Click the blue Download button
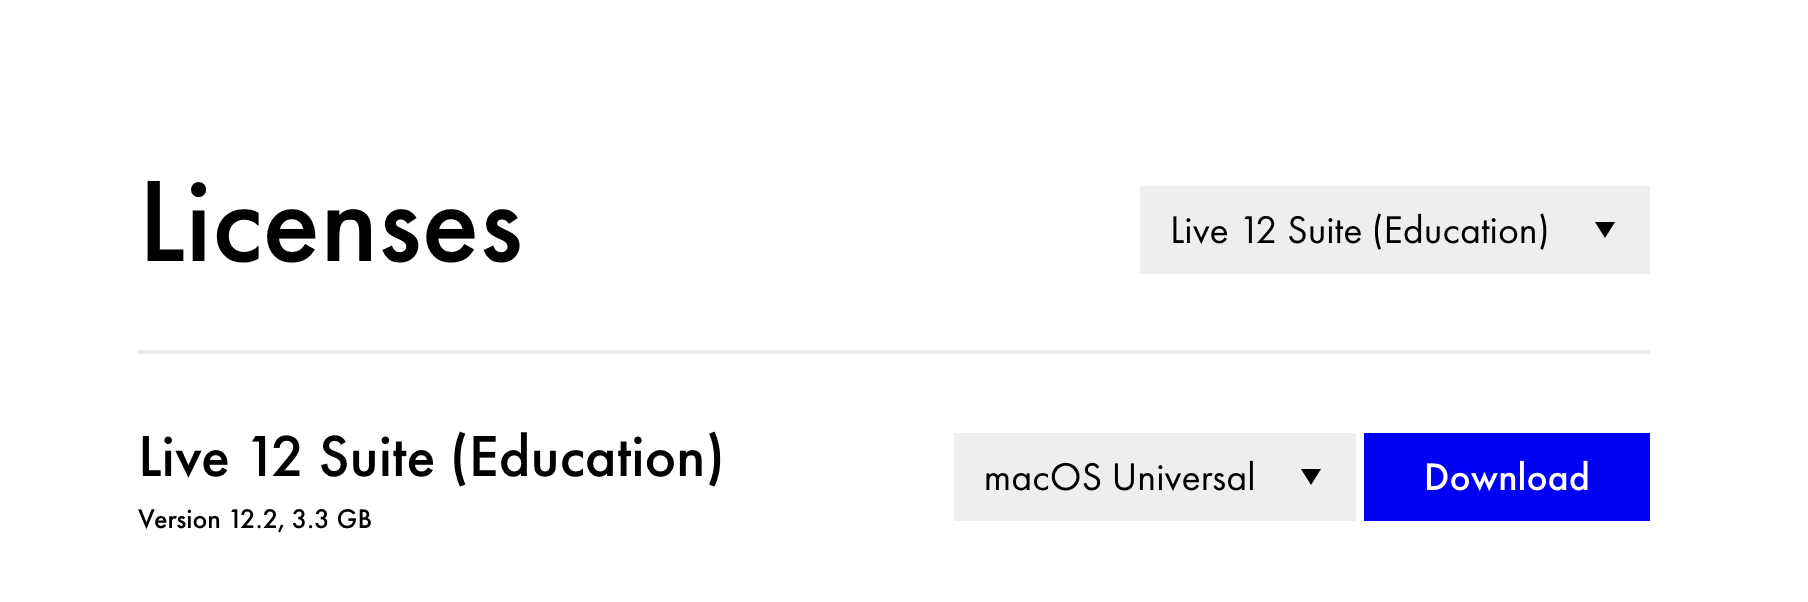The width and height of the screenshot is (1808, 602). 1507,477
